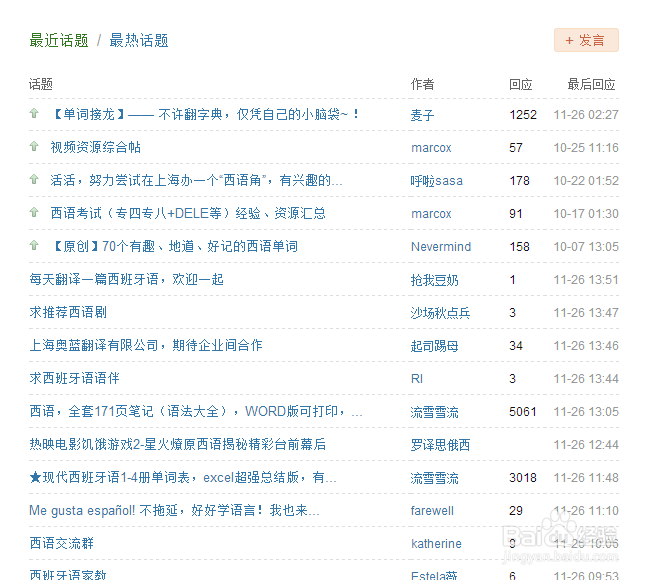
Task: Click last reply time 11-26 12:44
Action: click(x=586, y=445)
